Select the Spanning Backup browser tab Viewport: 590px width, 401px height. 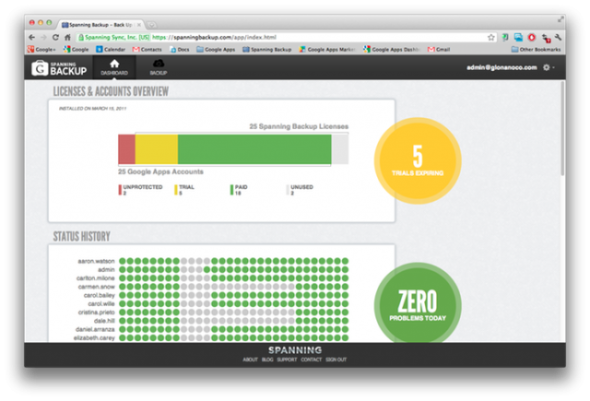tap(100, 25)
